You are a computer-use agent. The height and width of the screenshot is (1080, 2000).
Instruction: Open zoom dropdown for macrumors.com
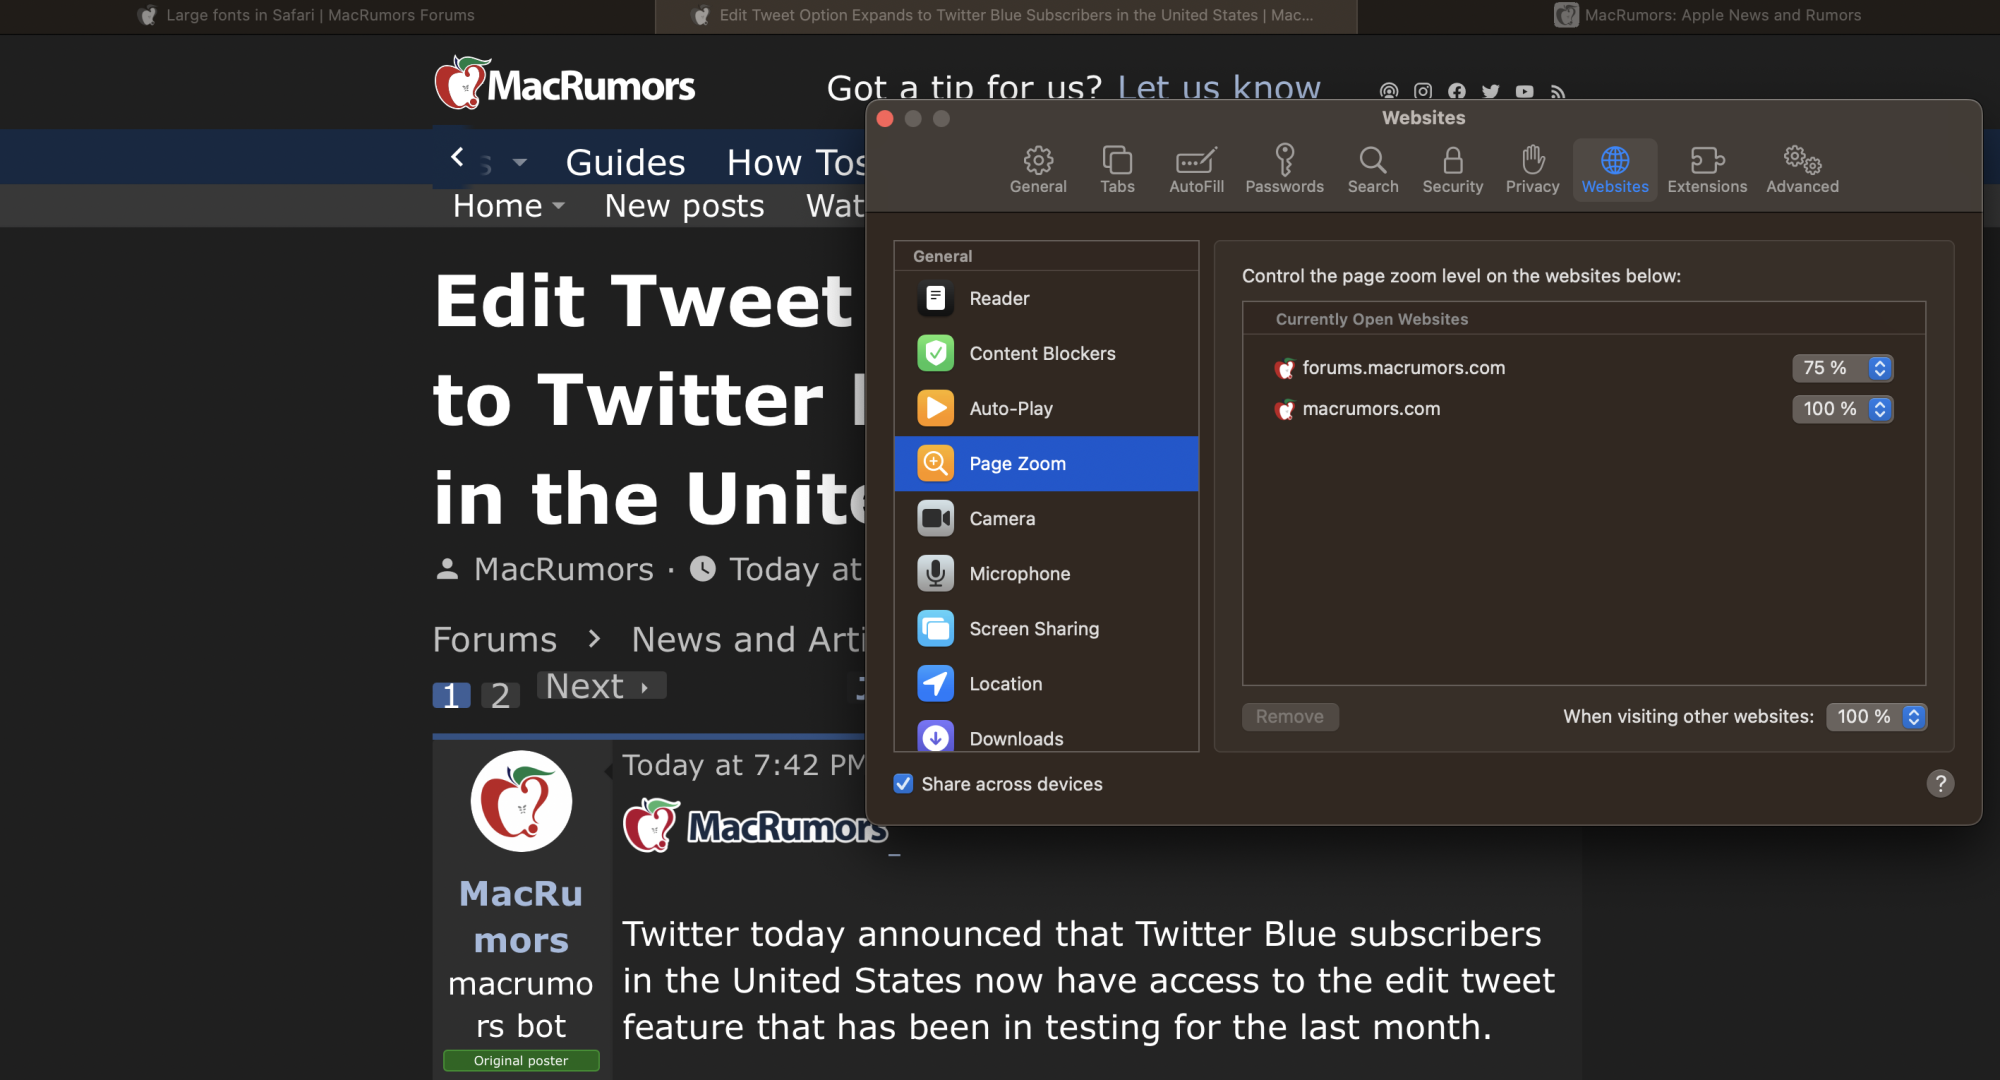click(1842, 409)
